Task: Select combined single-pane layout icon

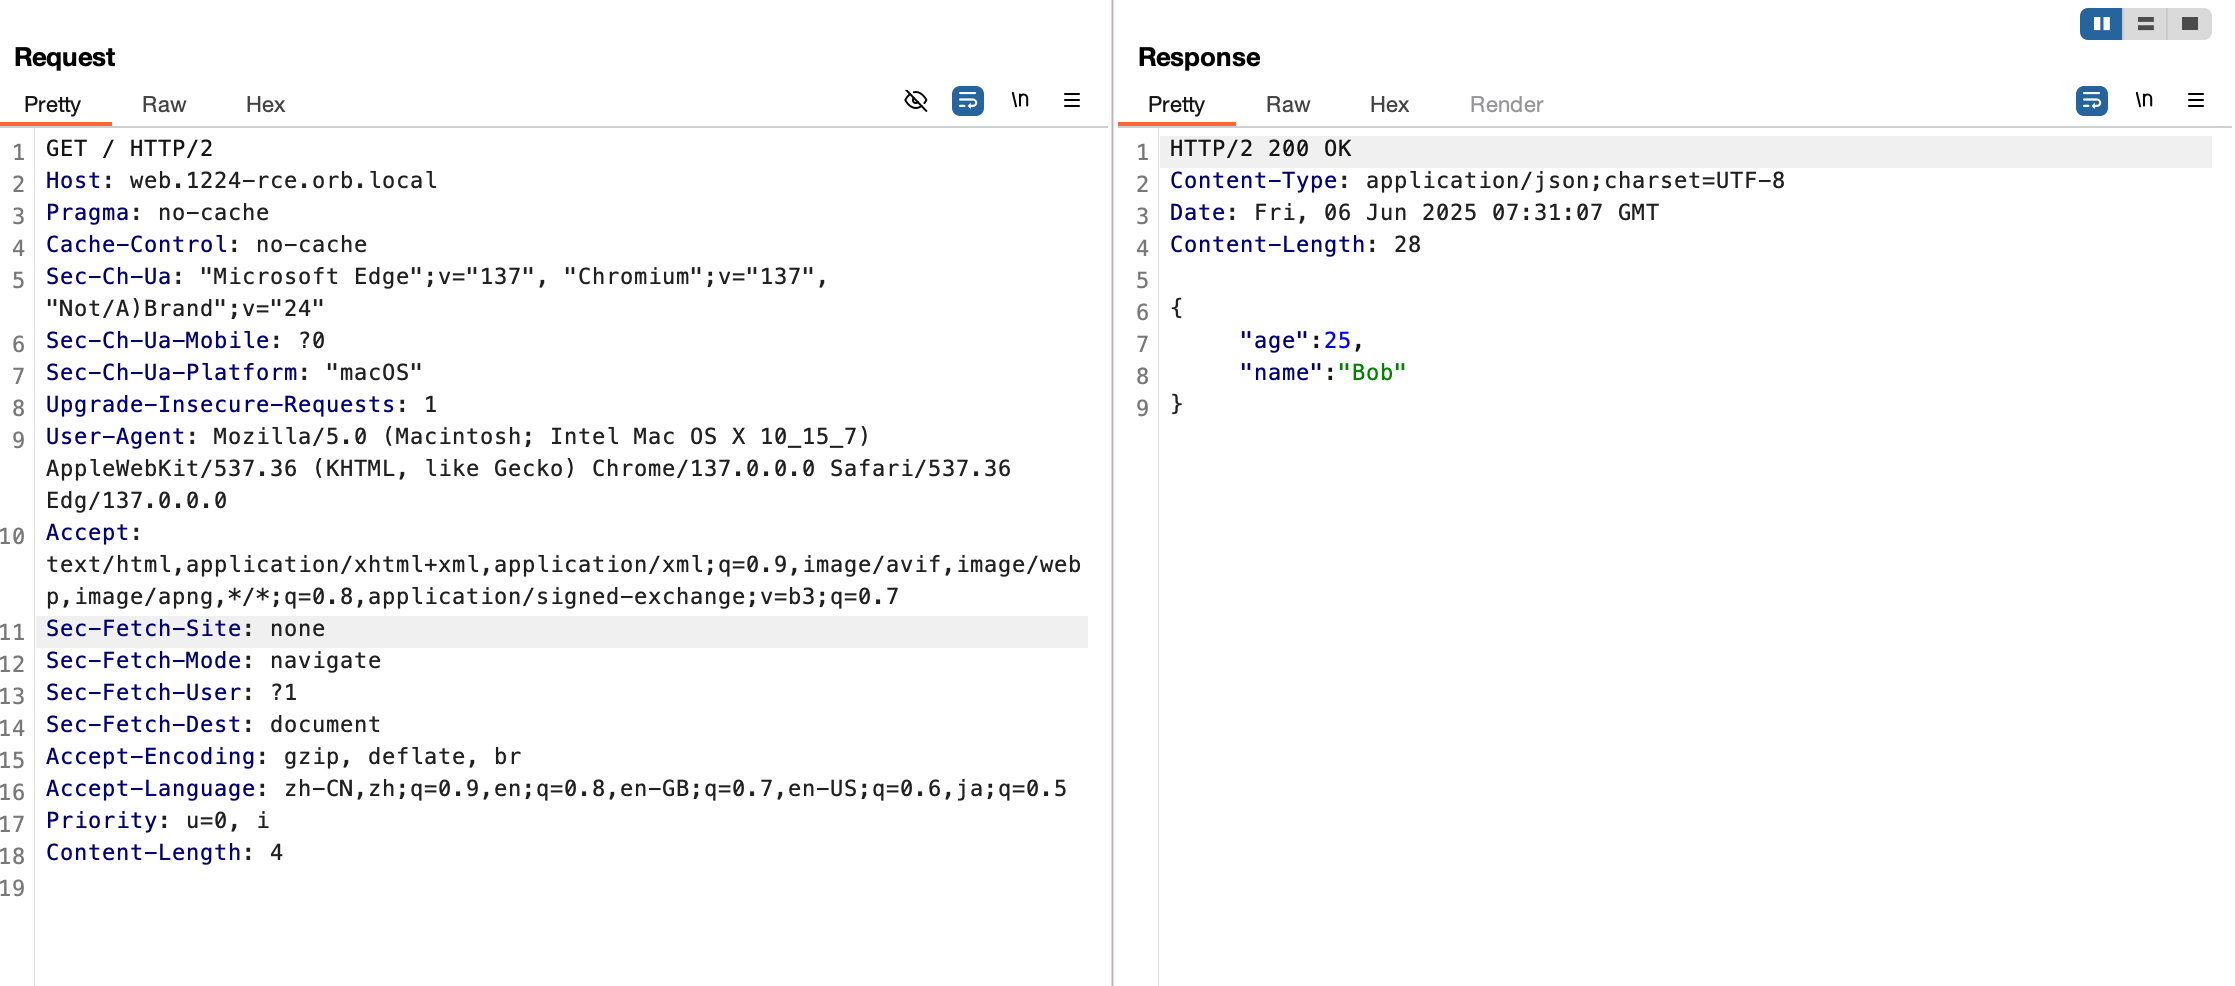Action: (2189, 23)
